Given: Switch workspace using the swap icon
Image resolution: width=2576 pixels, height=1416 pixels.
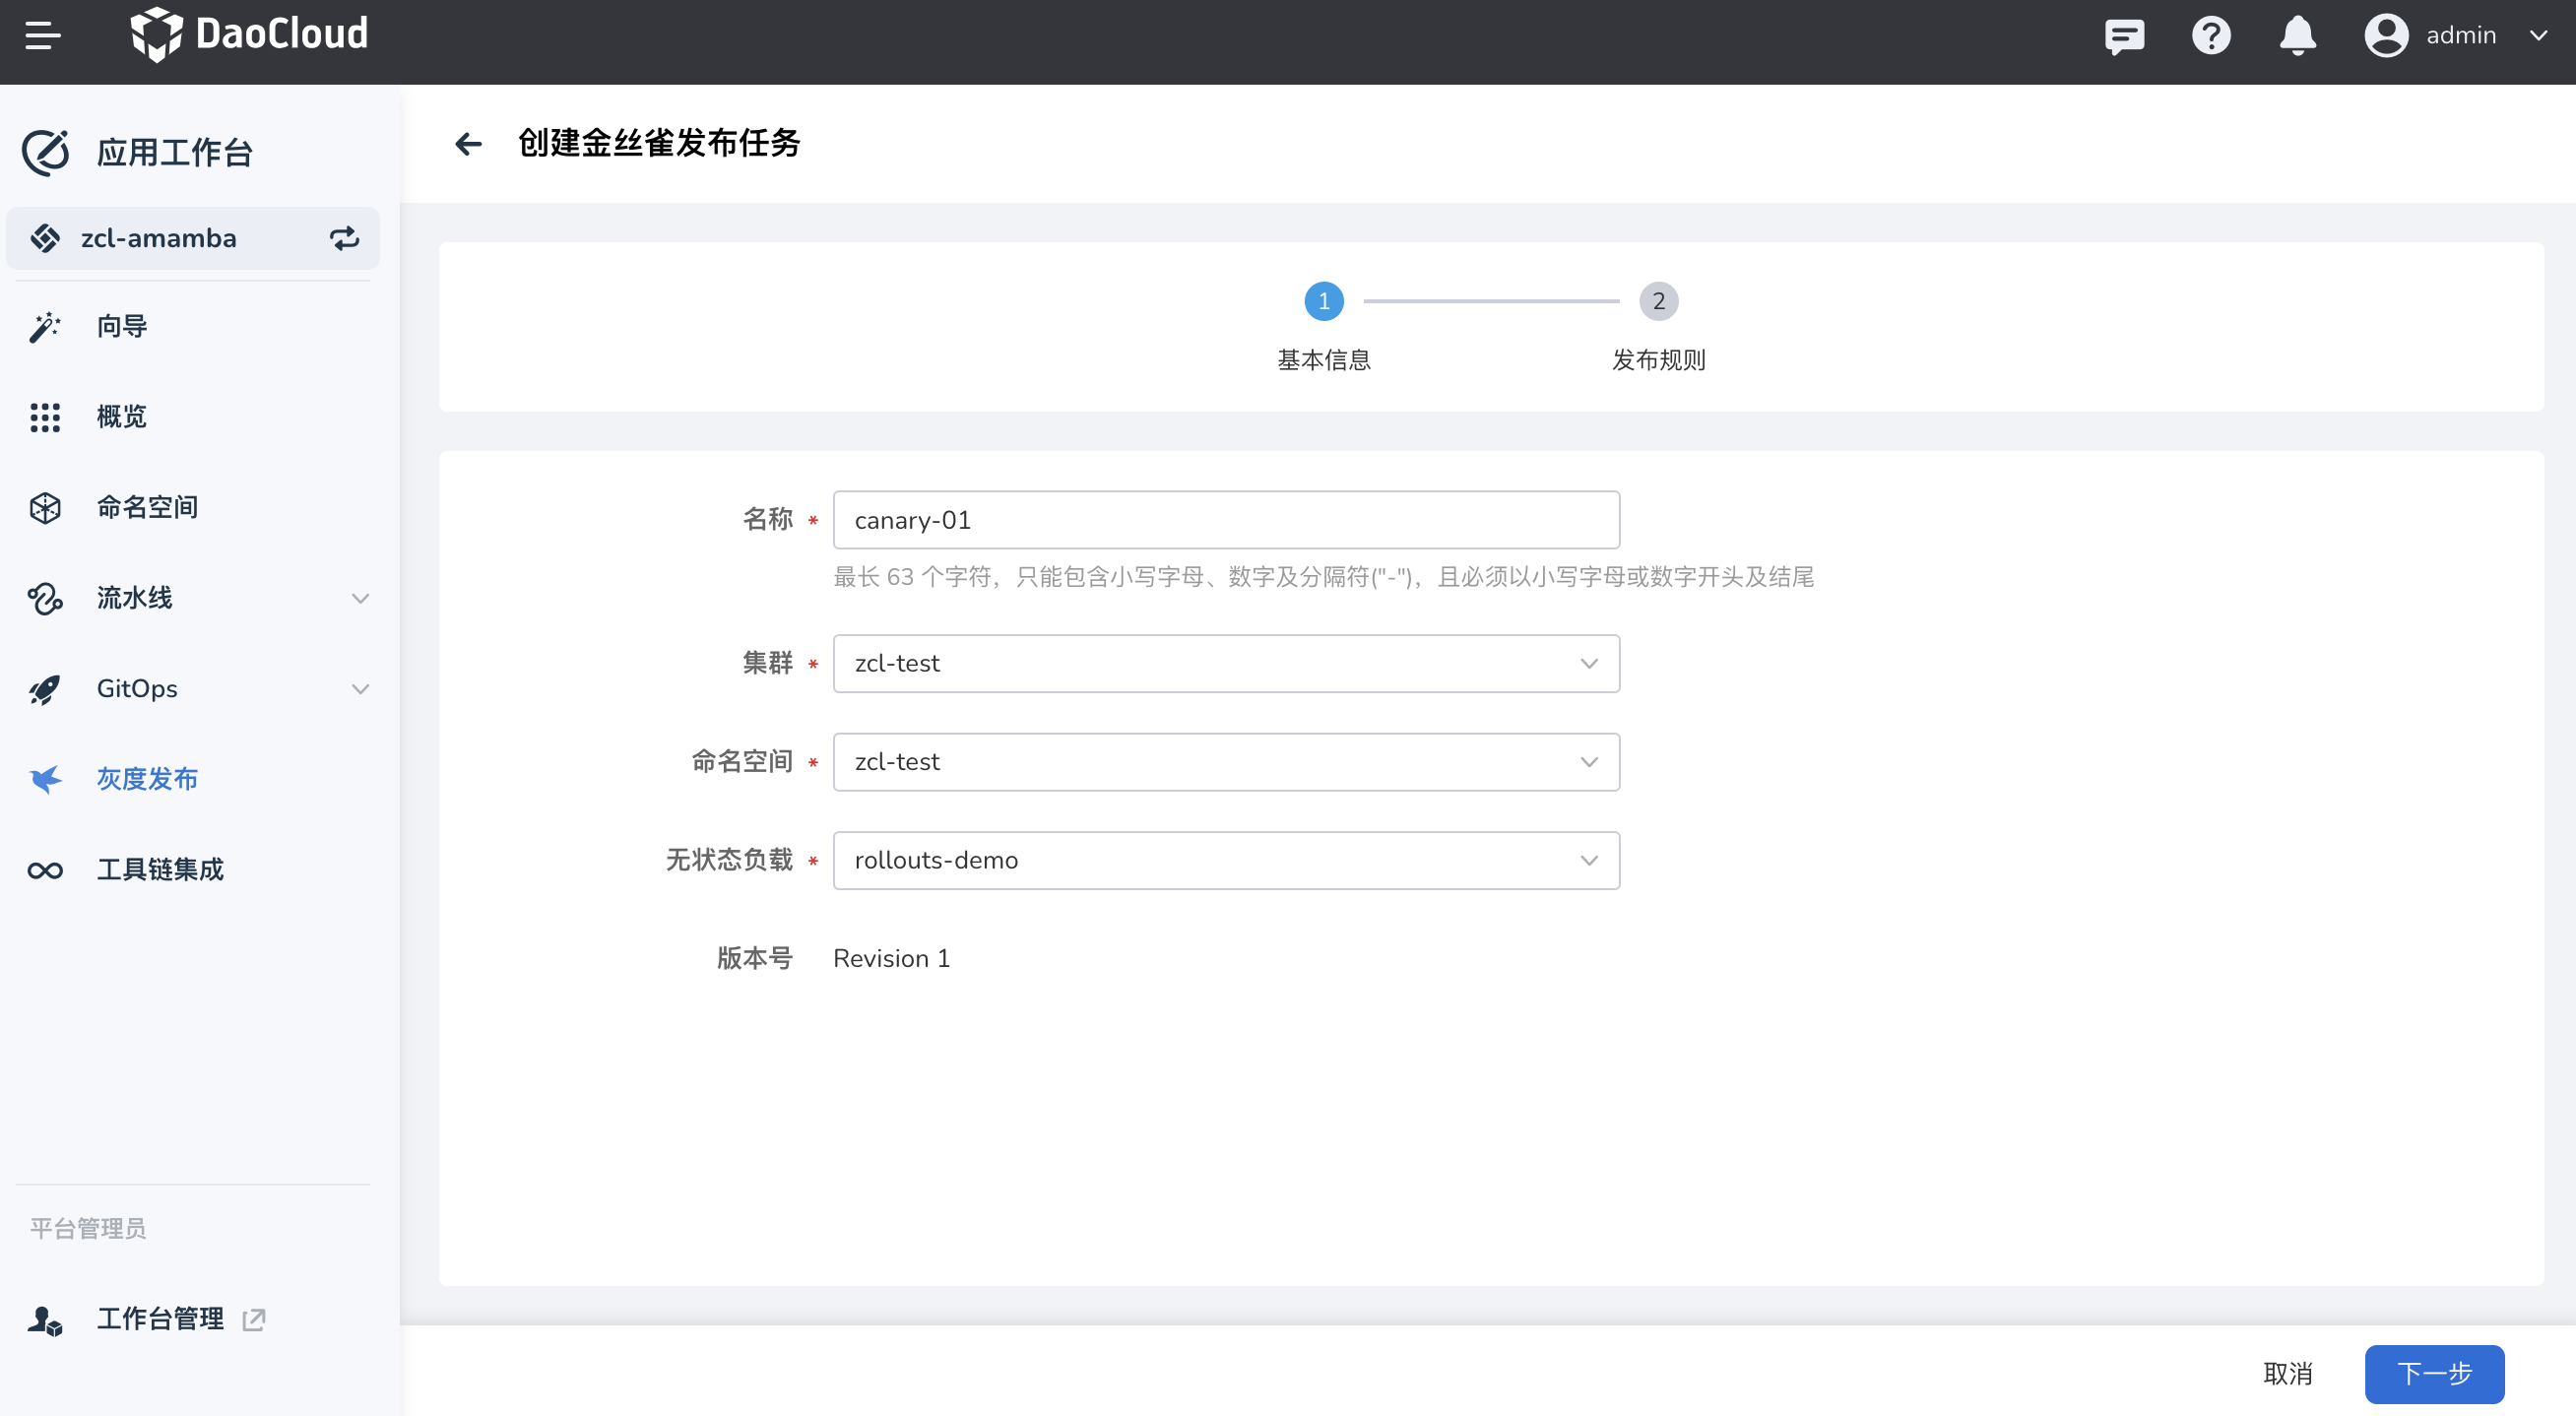Looking at the screenshot, I should [x=345, y=238].
